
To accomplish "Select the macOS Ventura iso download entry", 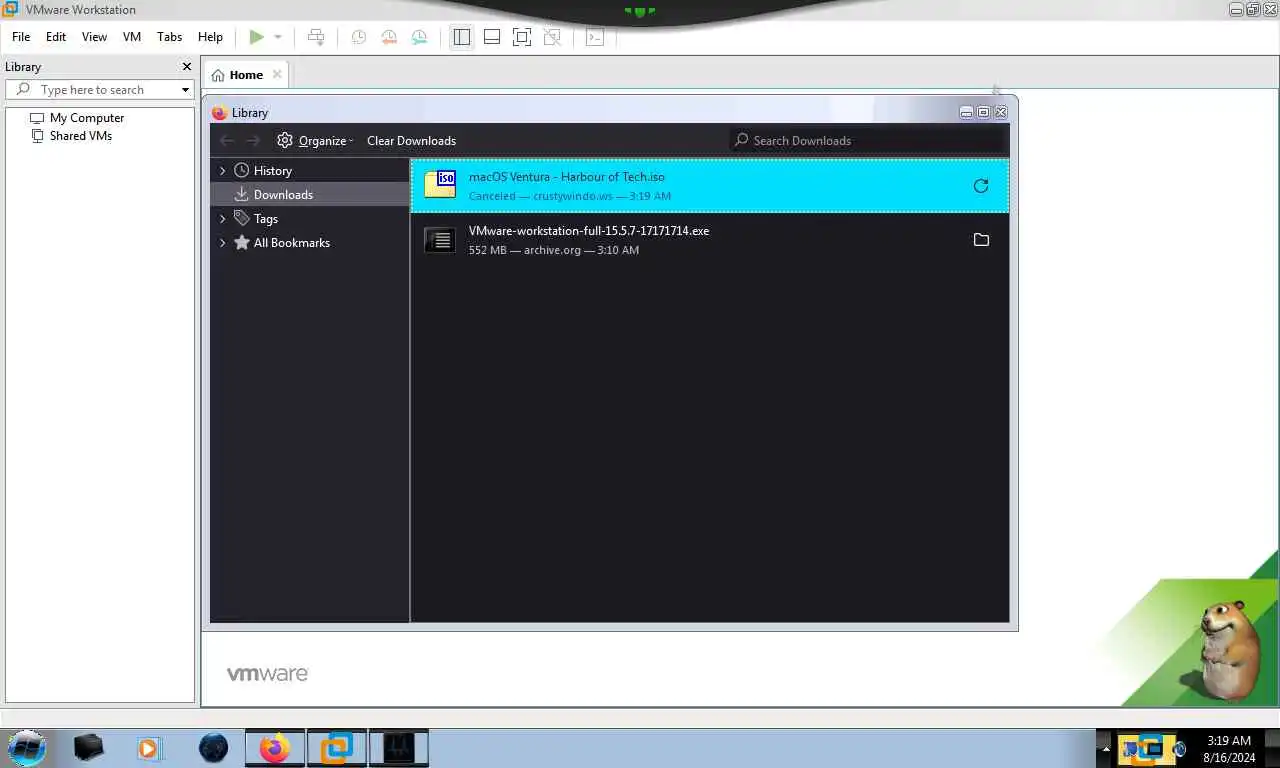I will pos(709,186).
